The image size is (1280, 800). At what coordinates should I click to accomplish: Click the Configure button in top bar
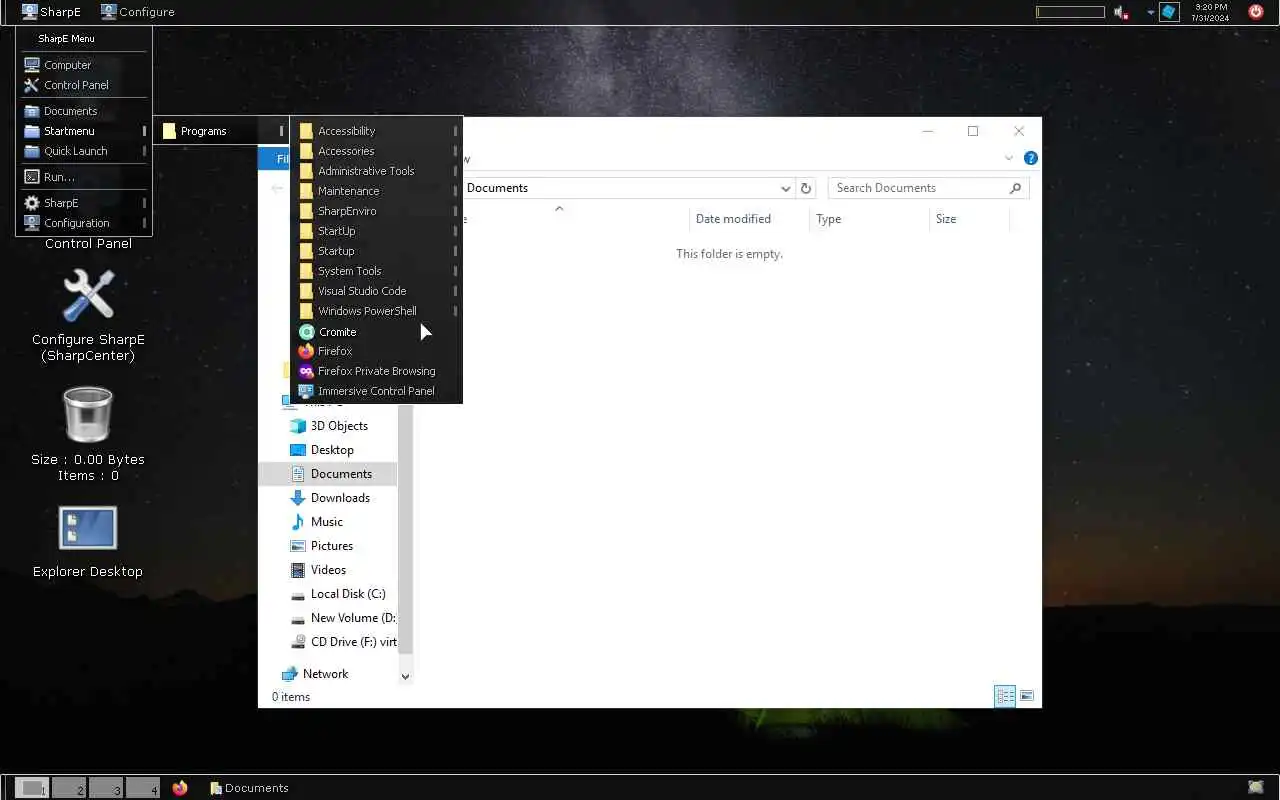(x=138, y=12)
